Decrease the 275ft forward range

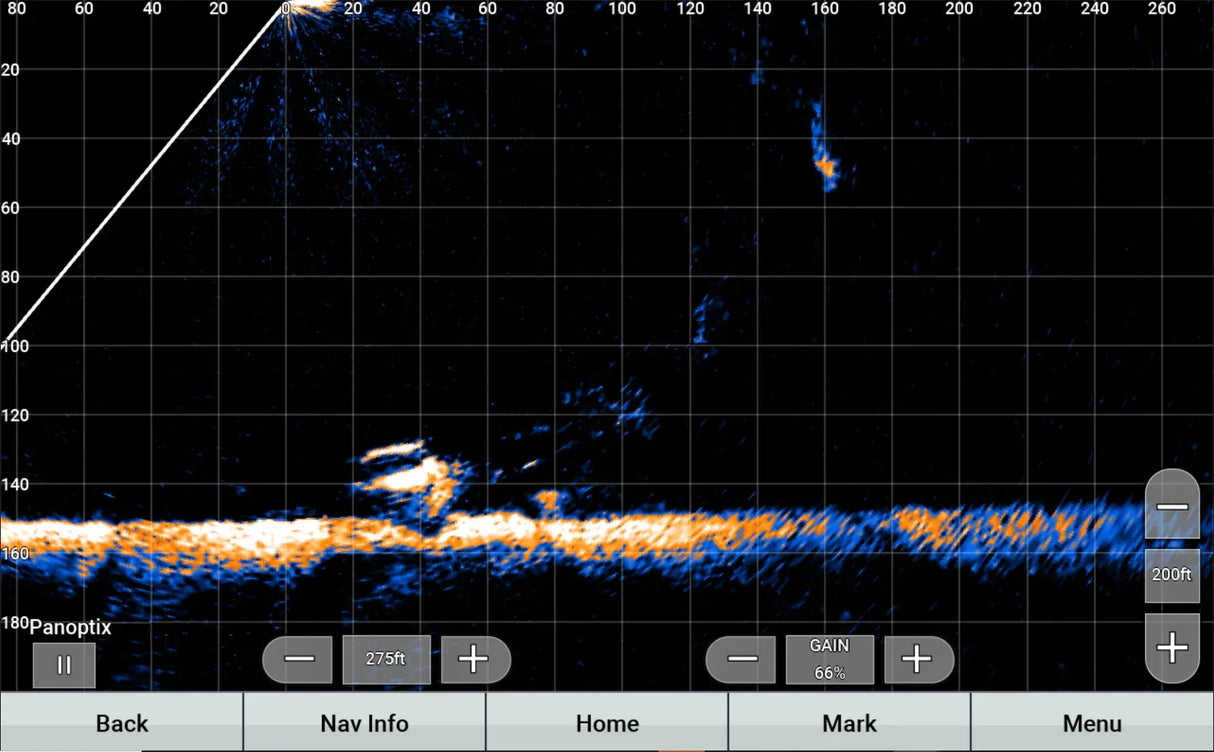coord(297,659)
